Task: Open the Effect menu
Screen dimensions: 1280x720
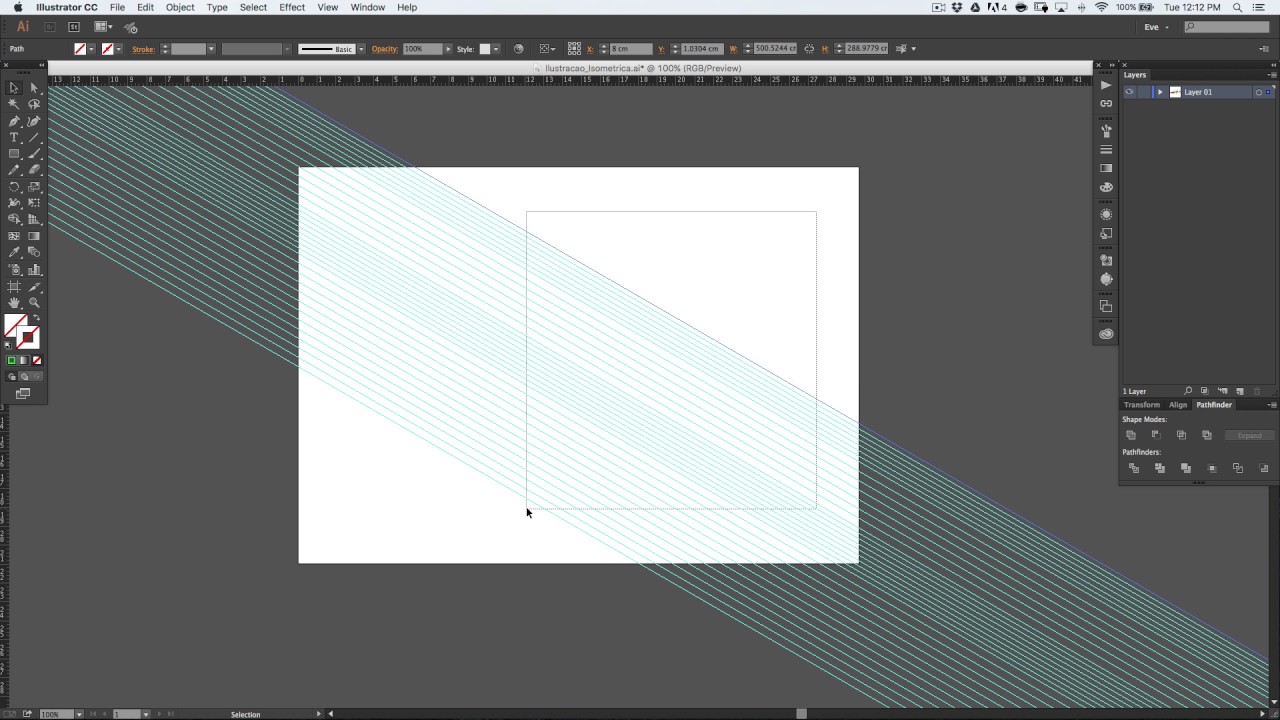Action: point(292,7)
